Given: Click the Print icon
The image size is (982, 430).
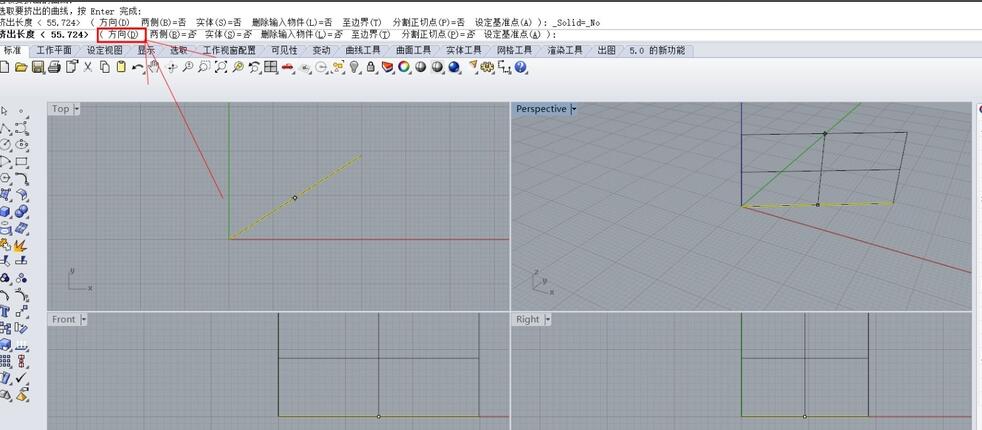Looking at the screenshot, I should point(54,67).
